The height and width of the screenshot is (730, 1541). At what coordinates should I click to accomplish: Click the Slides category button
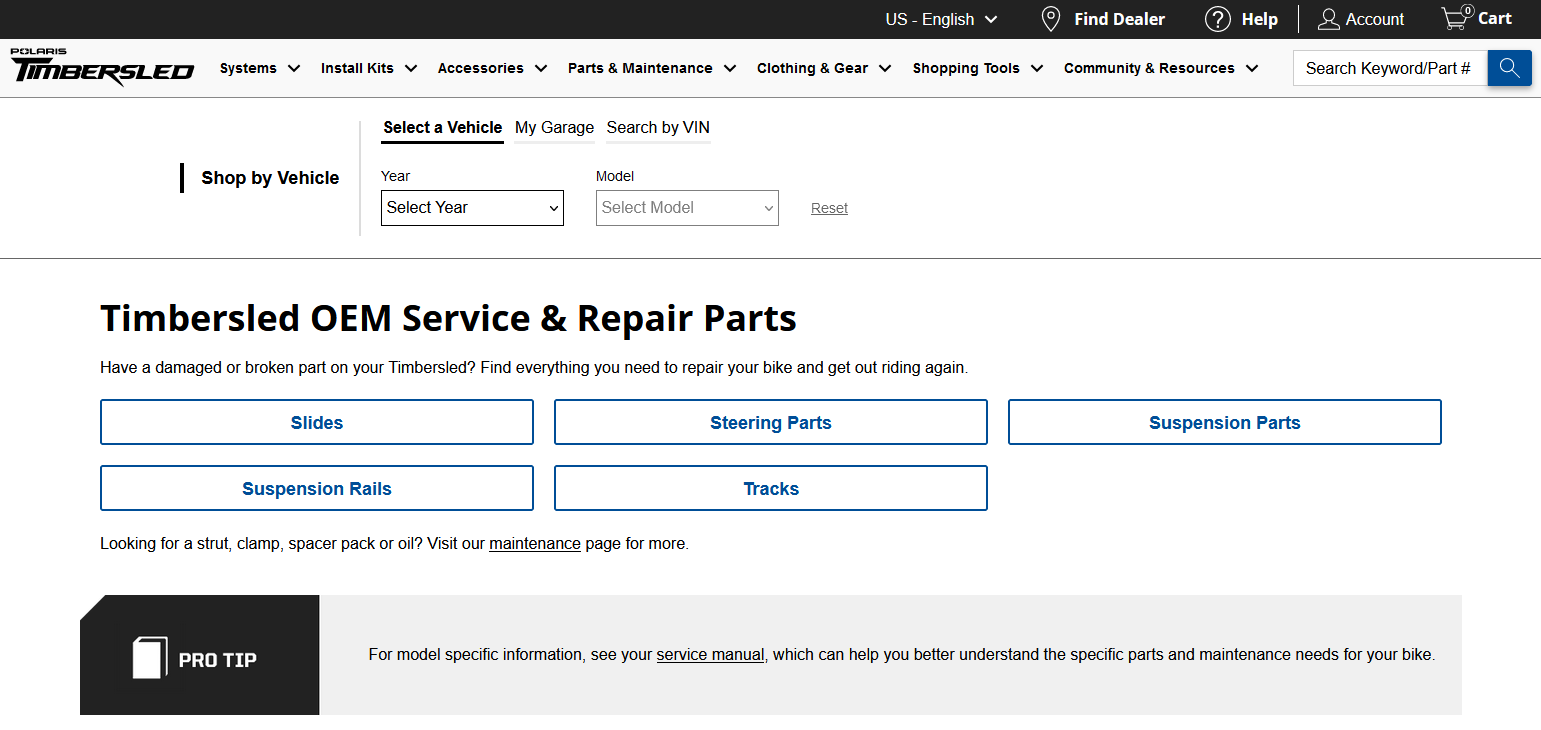point(317,423)
